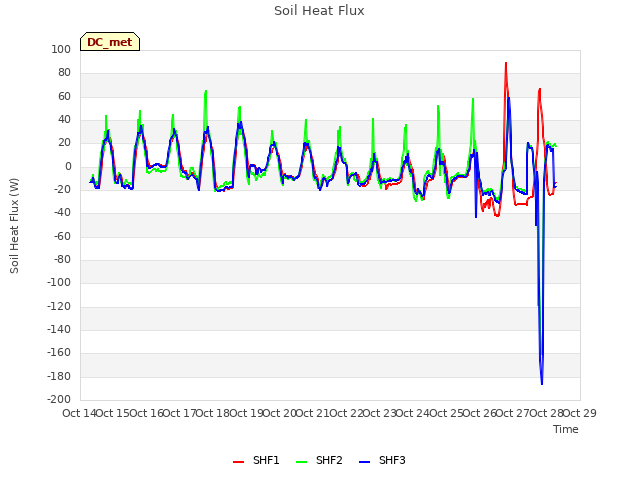
Task: Click the green SHF2 peak on Oct 17
Action: click(206, 91)
